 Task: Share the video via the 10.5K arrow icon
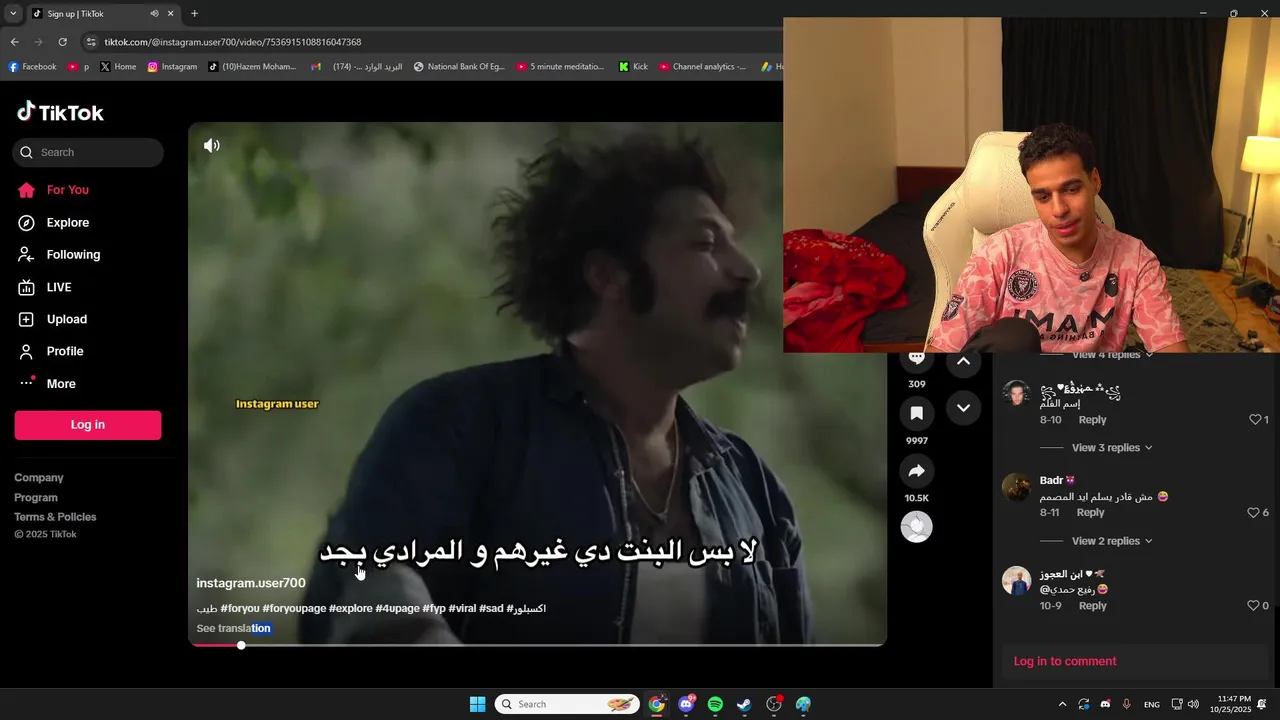tap(916, 470)
